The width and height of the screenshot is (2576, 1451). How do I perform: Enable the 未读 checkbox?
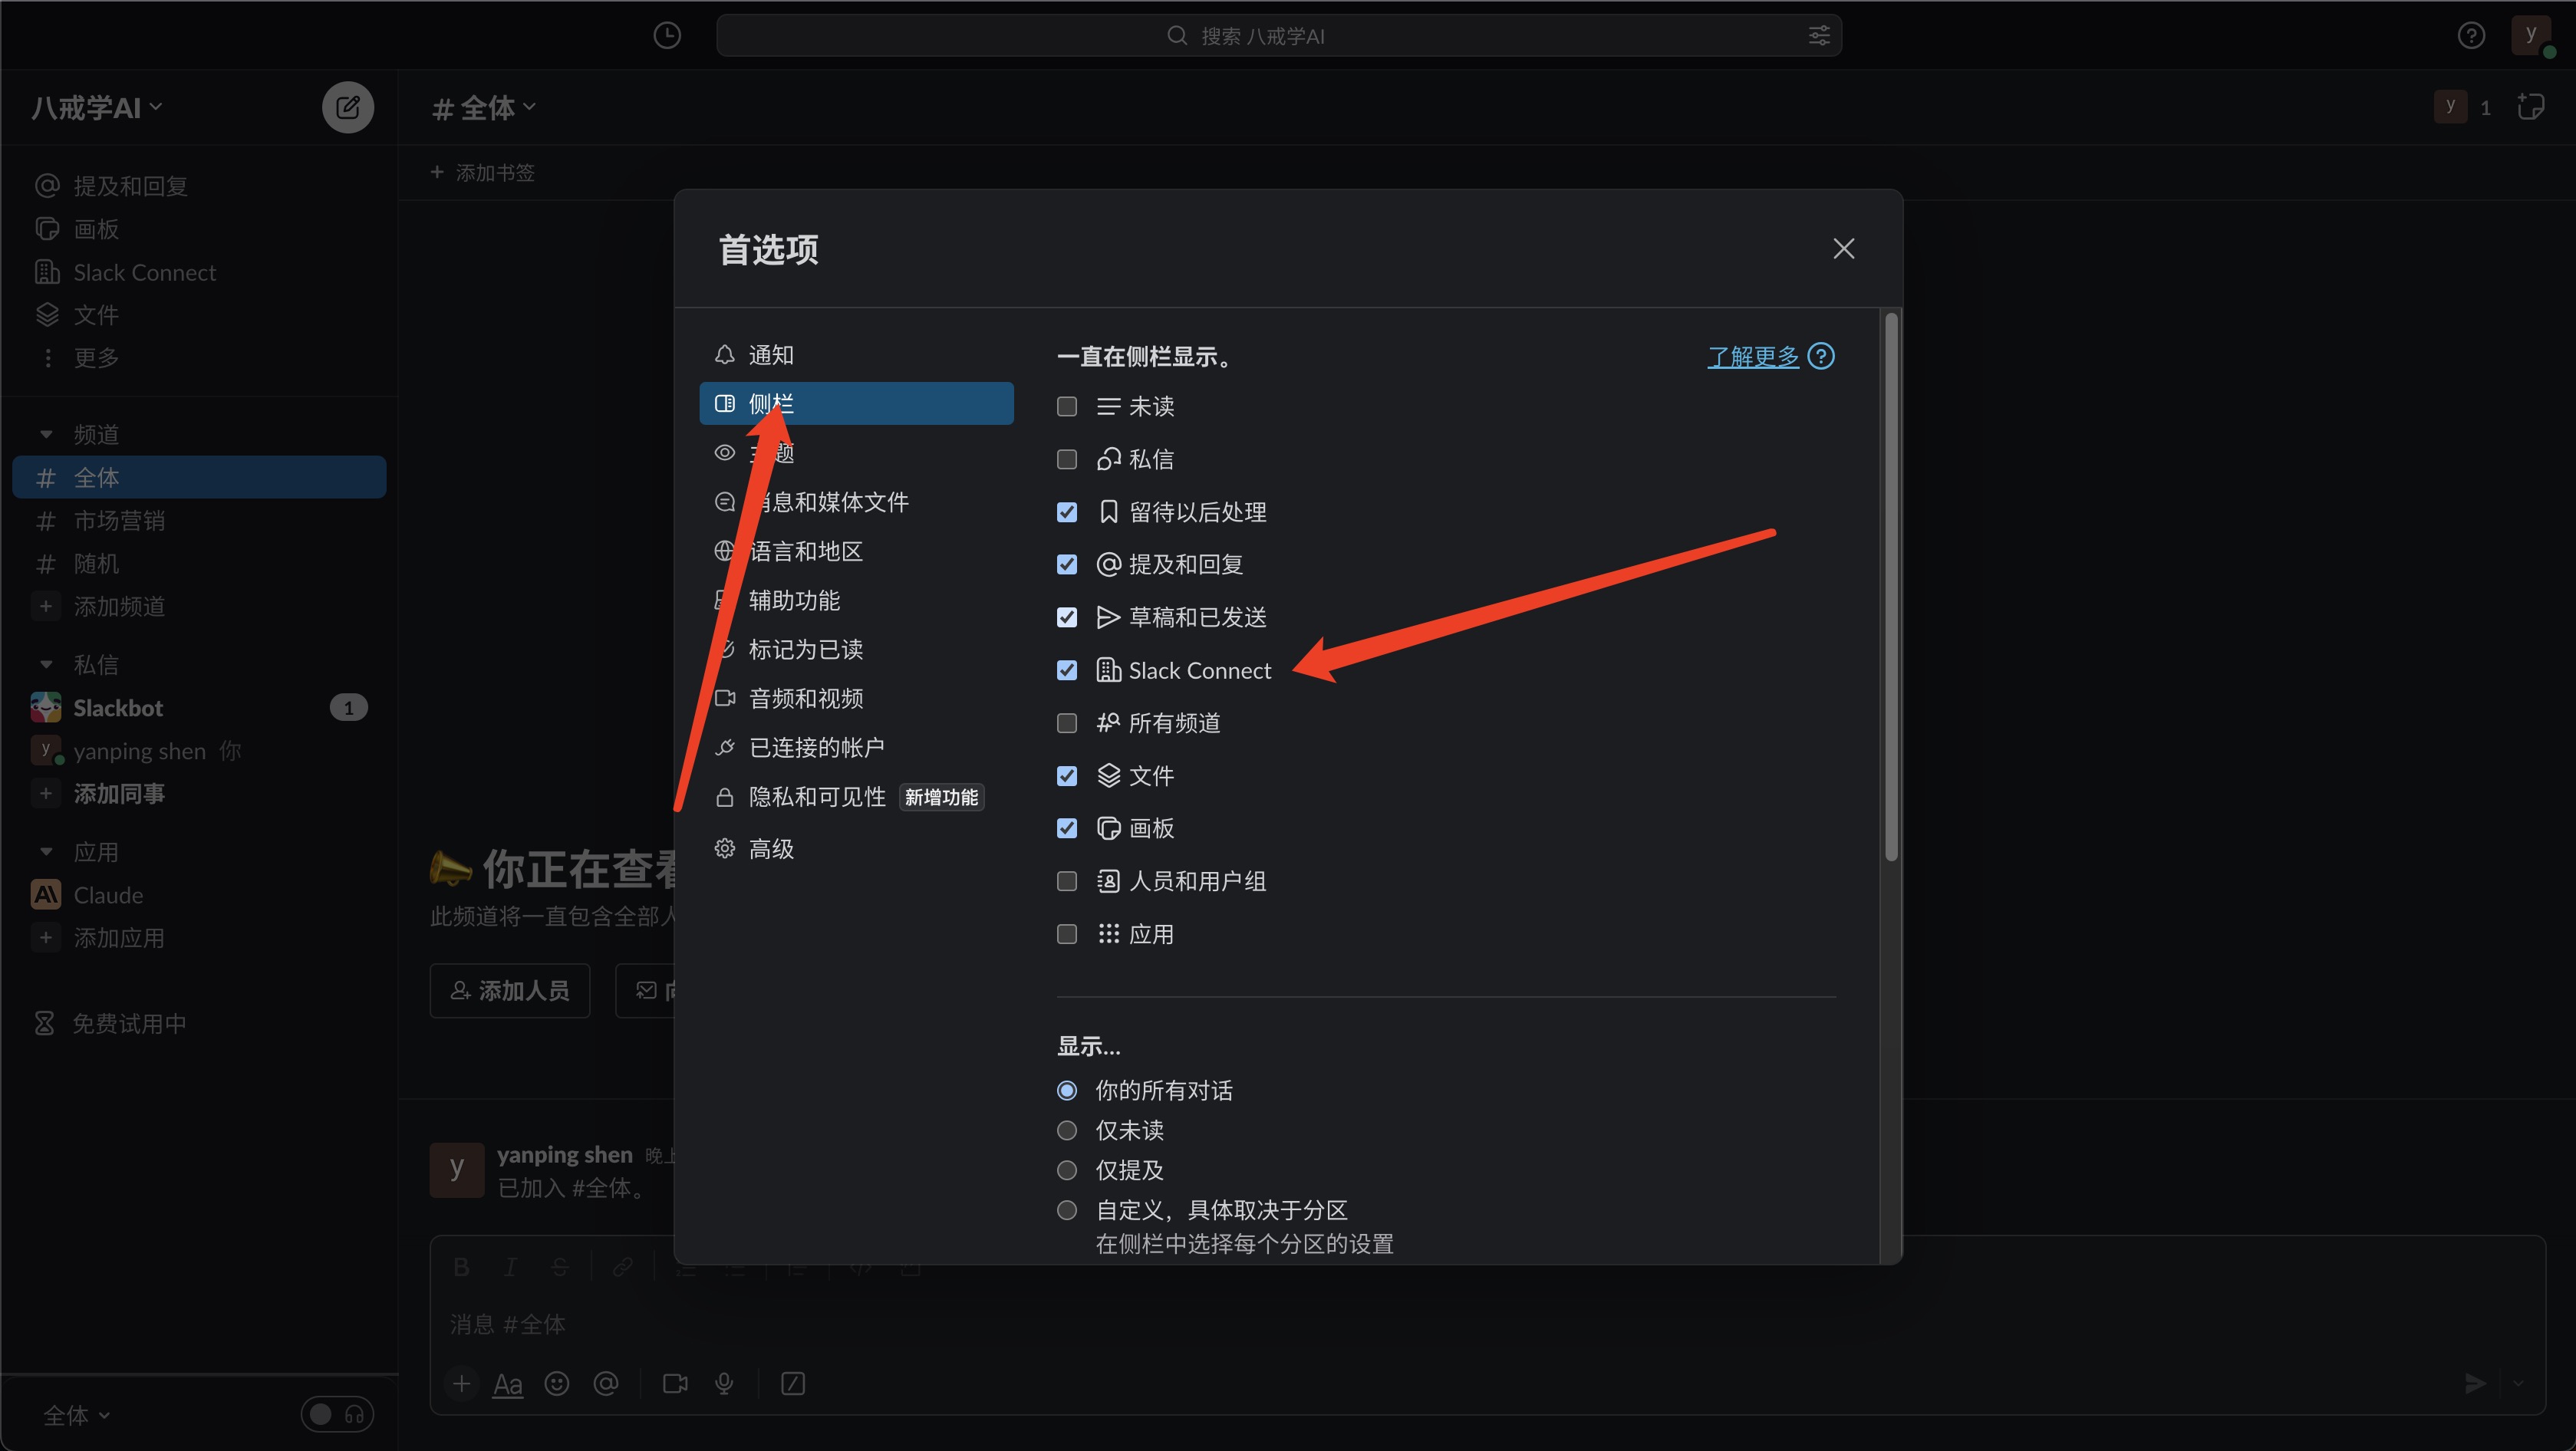(x=1067, y=406)
